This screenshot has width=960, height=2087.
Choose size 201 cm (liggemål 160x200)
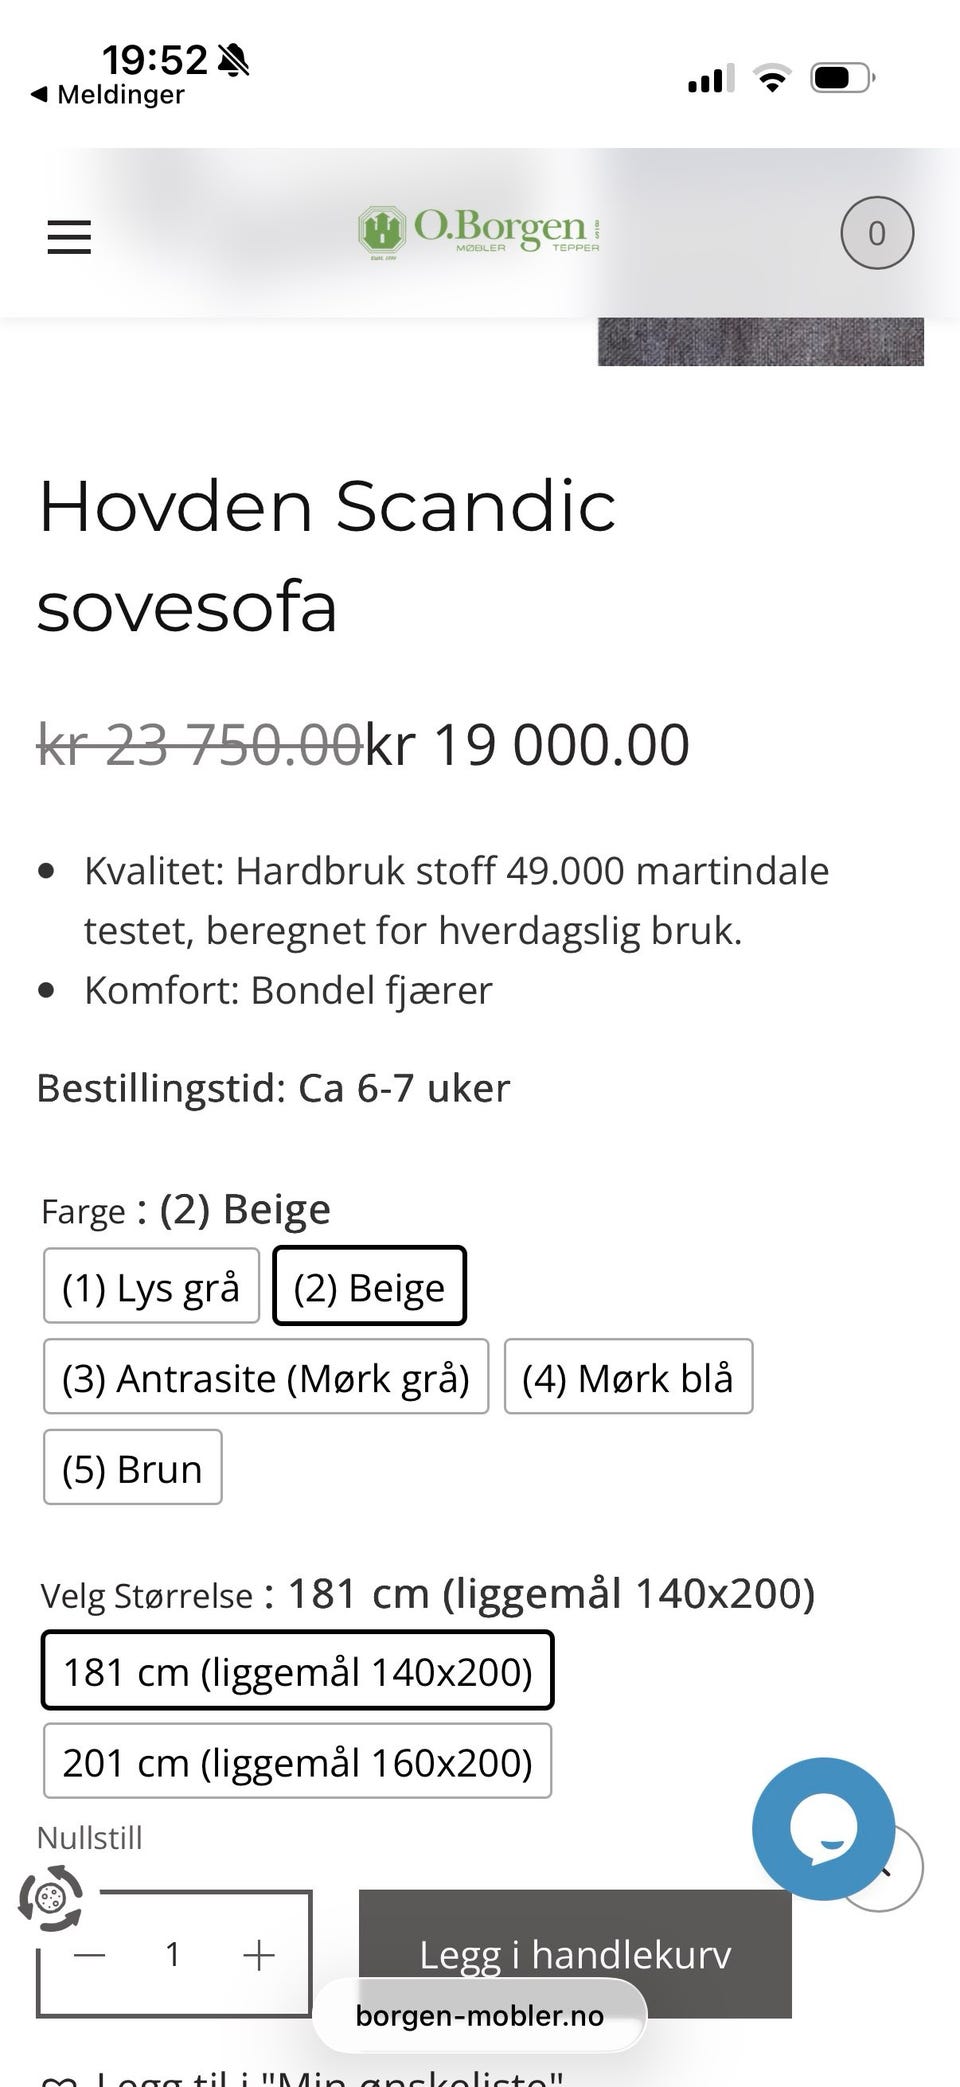tap(297, 1762)
